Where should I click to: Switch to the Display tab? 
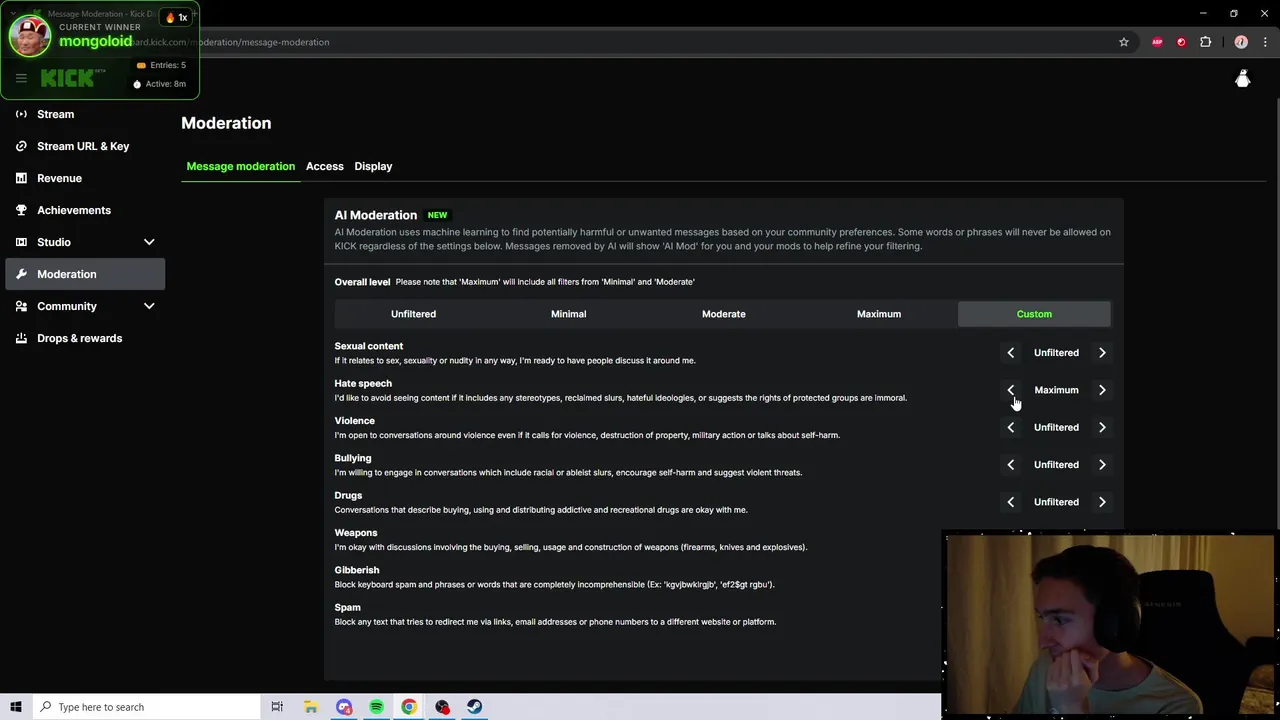pos(373,166)
